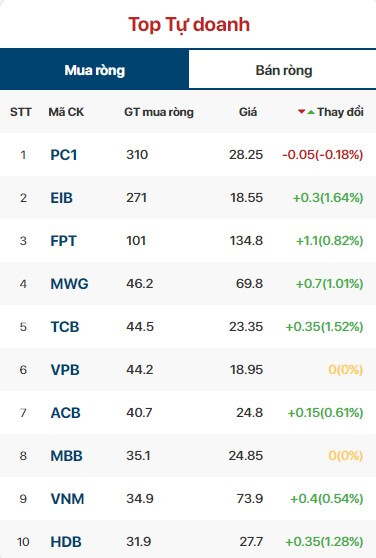Image resolution: width=376 pixels, height=558 pixels.
Task: Click the Mã CK column header
Action: coord(66,112)
